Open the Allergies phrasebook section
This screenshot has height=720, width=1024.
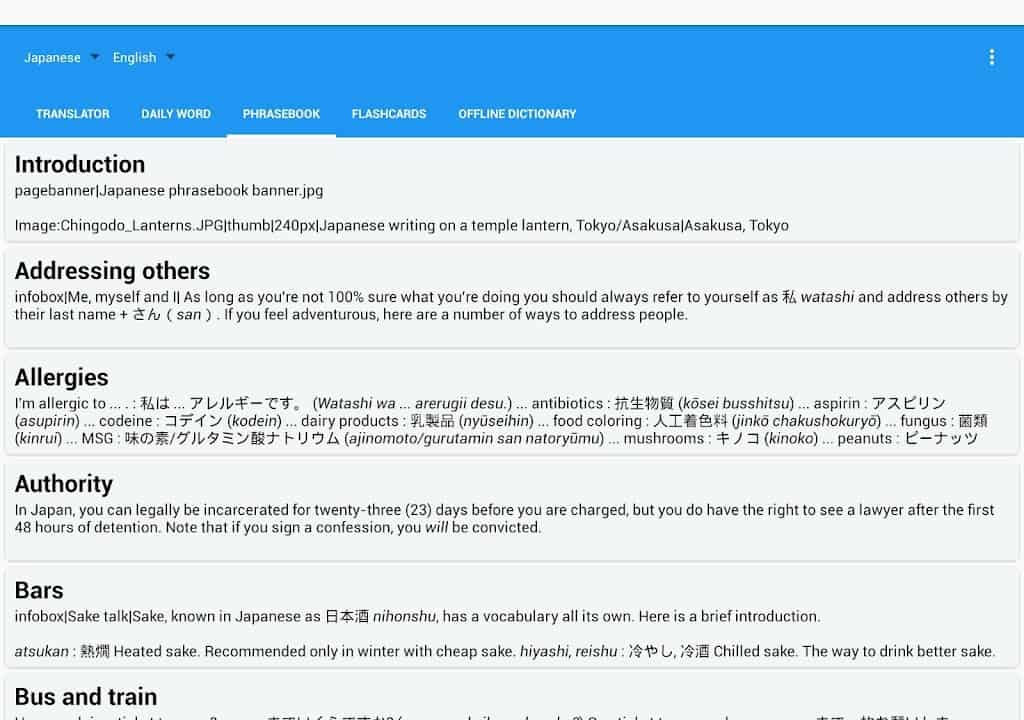(512, 405)
